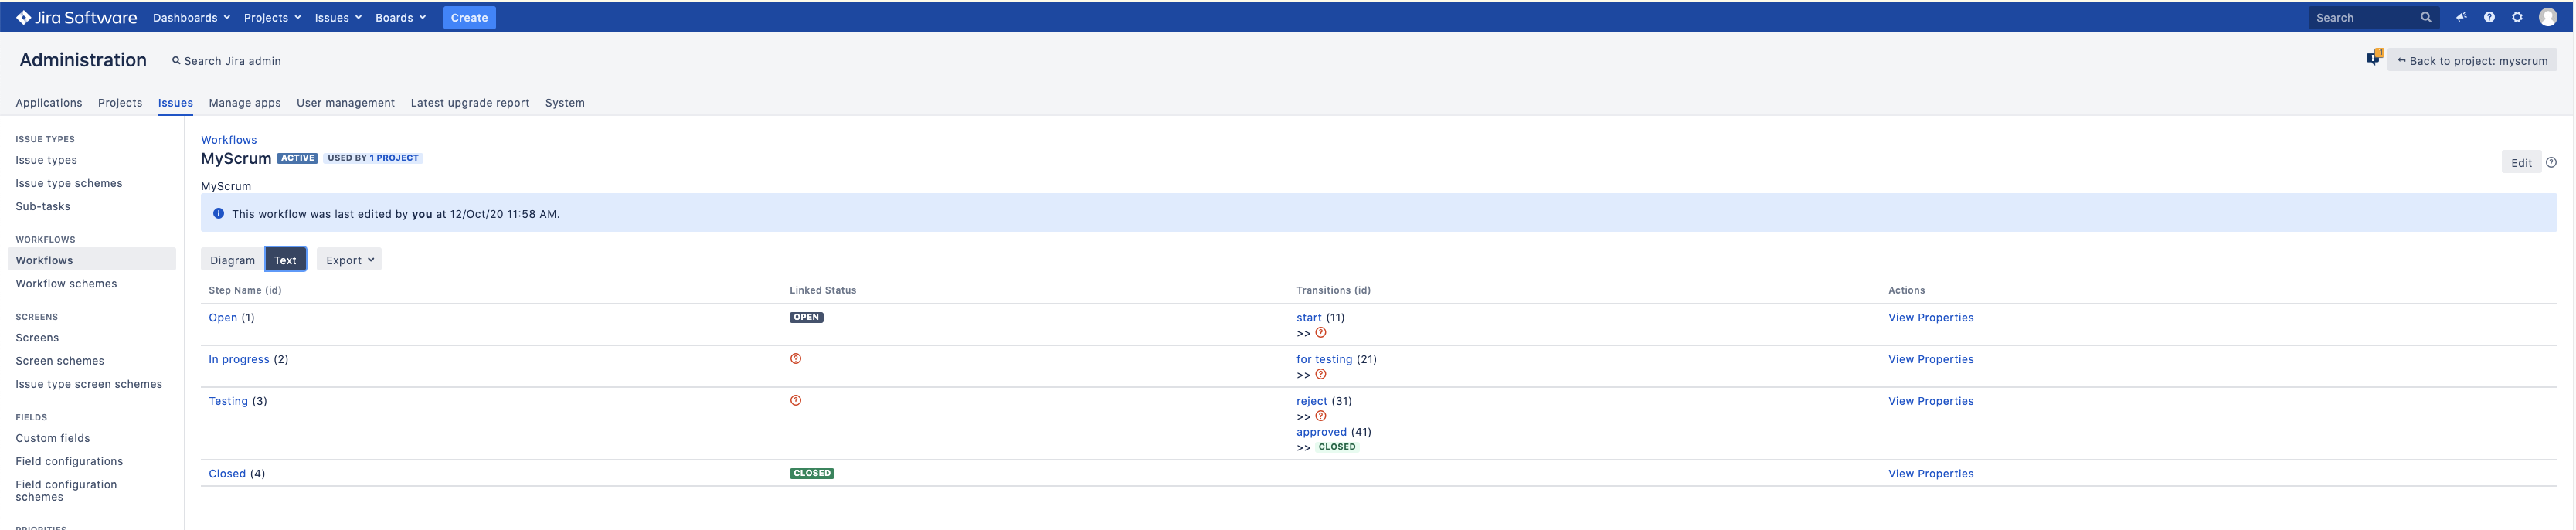
Task: Open Issue type schemes in sidebar
Action: (x=69, y=183)
